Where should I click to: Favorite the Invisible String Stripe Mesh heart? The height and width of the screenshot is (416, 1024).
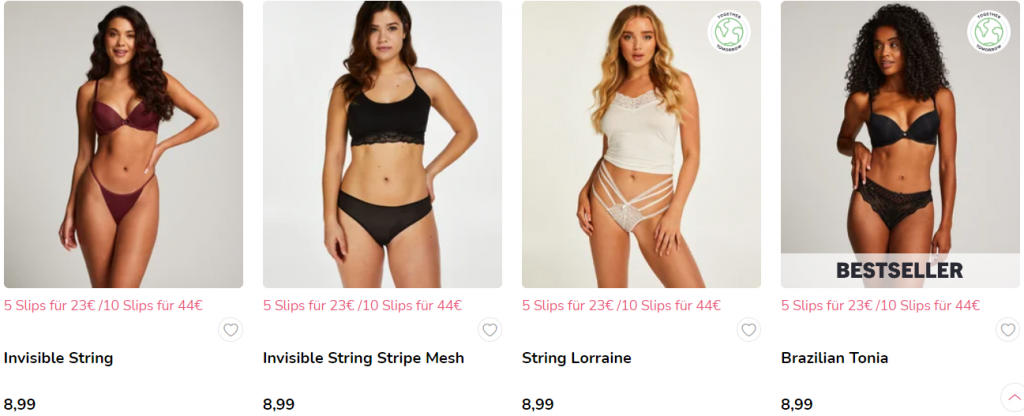coord(490,330)
